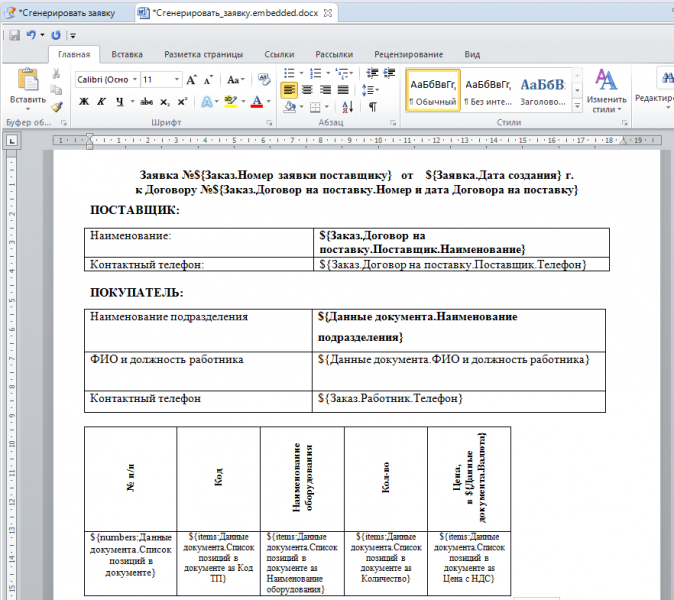674x600 pixels.
Task: Apply the Без интервала style
Action: pyautogui.click(x=488, y=91)
